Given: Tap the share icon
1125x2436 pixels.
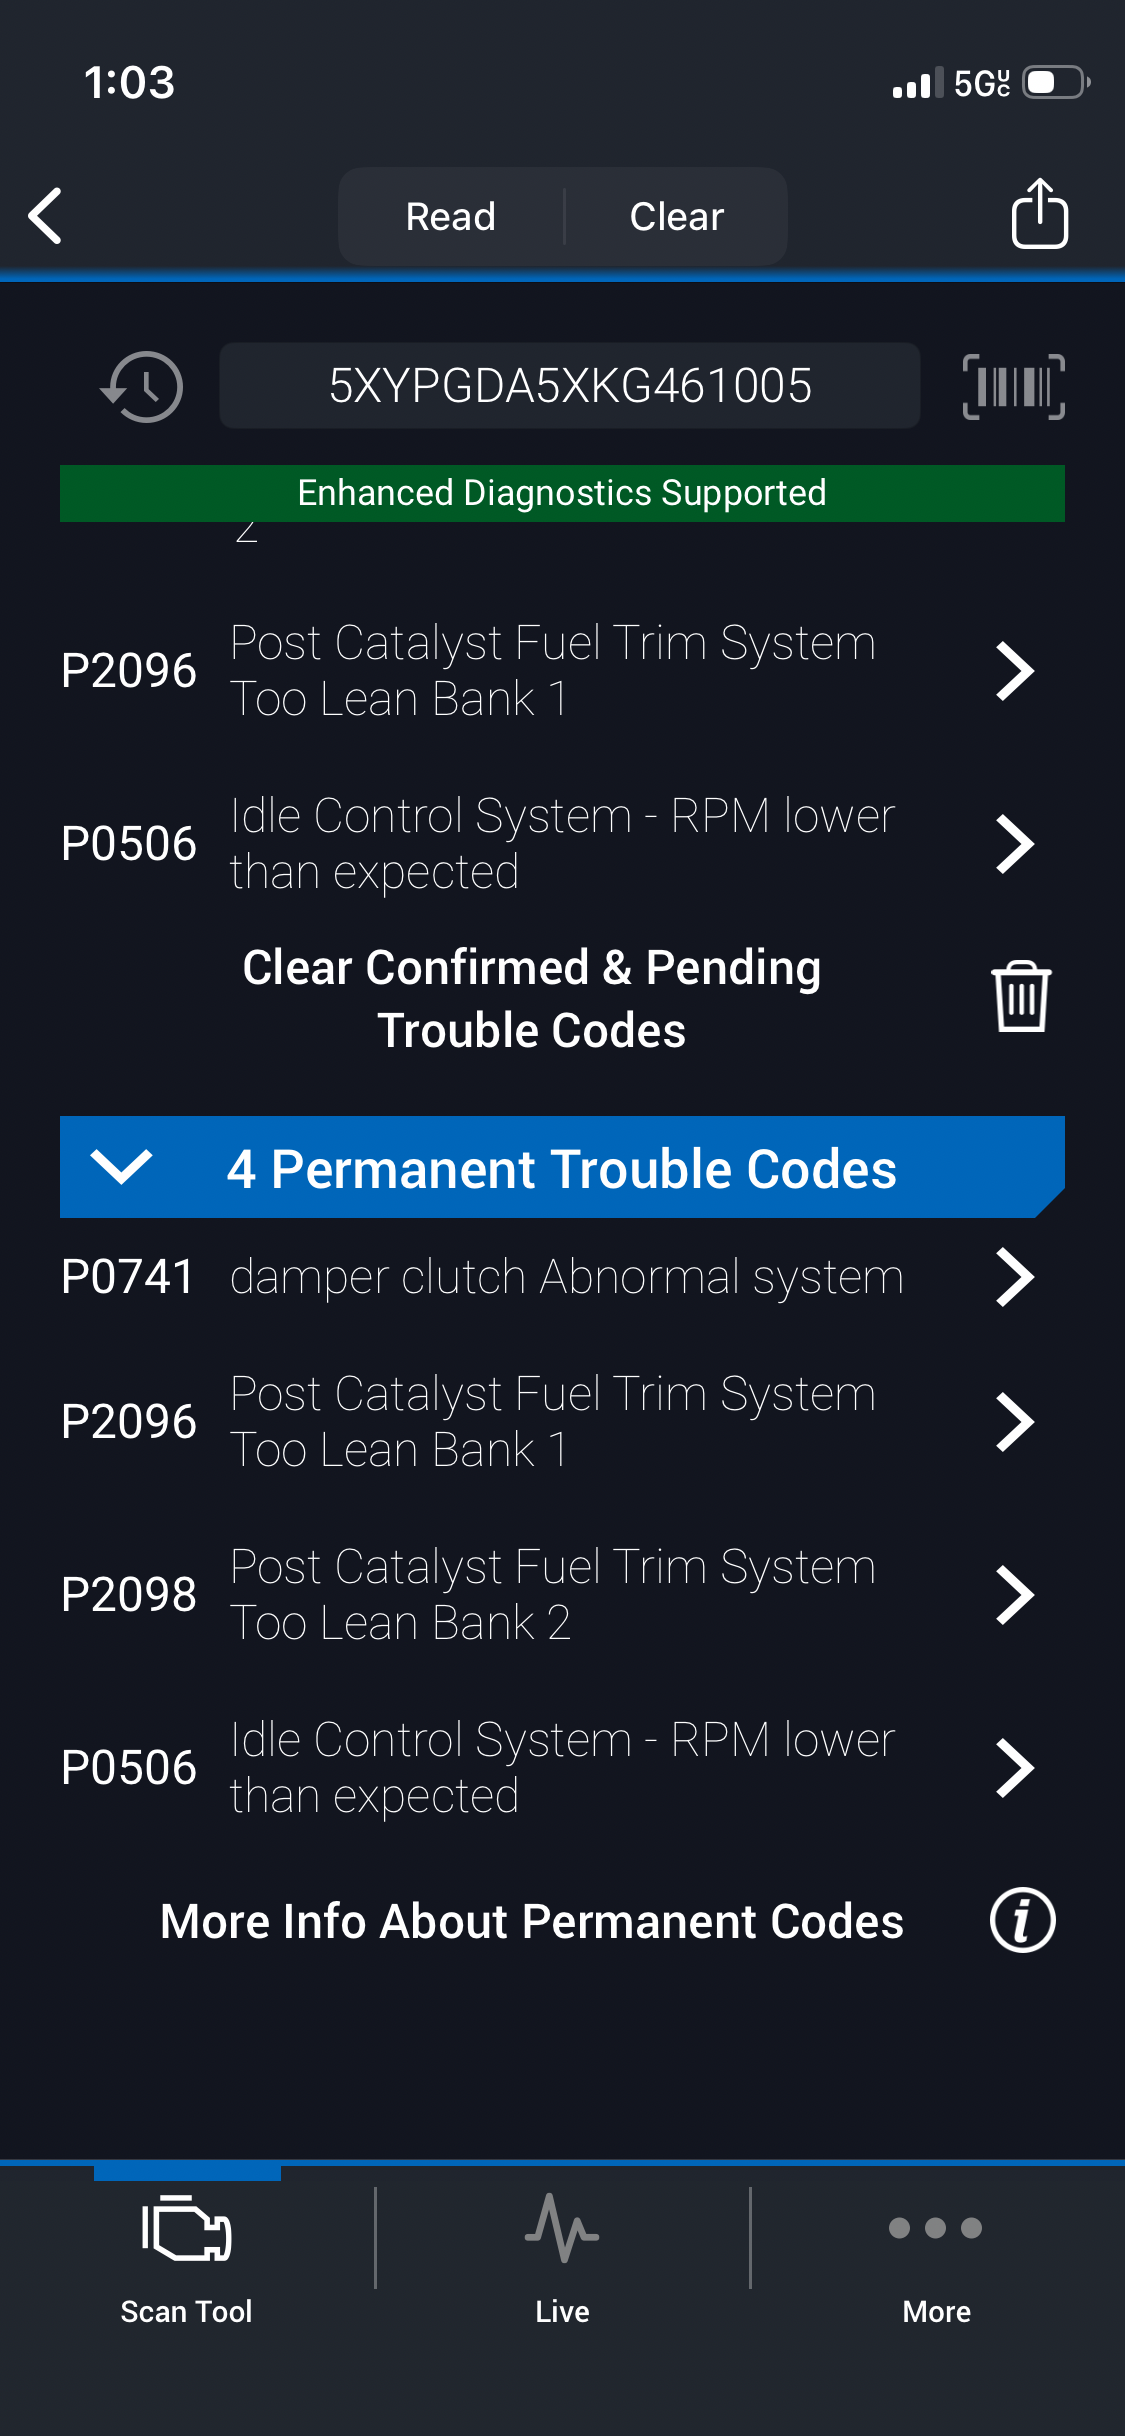Looking at the screenshot, I should click(x=1039, y=214).
